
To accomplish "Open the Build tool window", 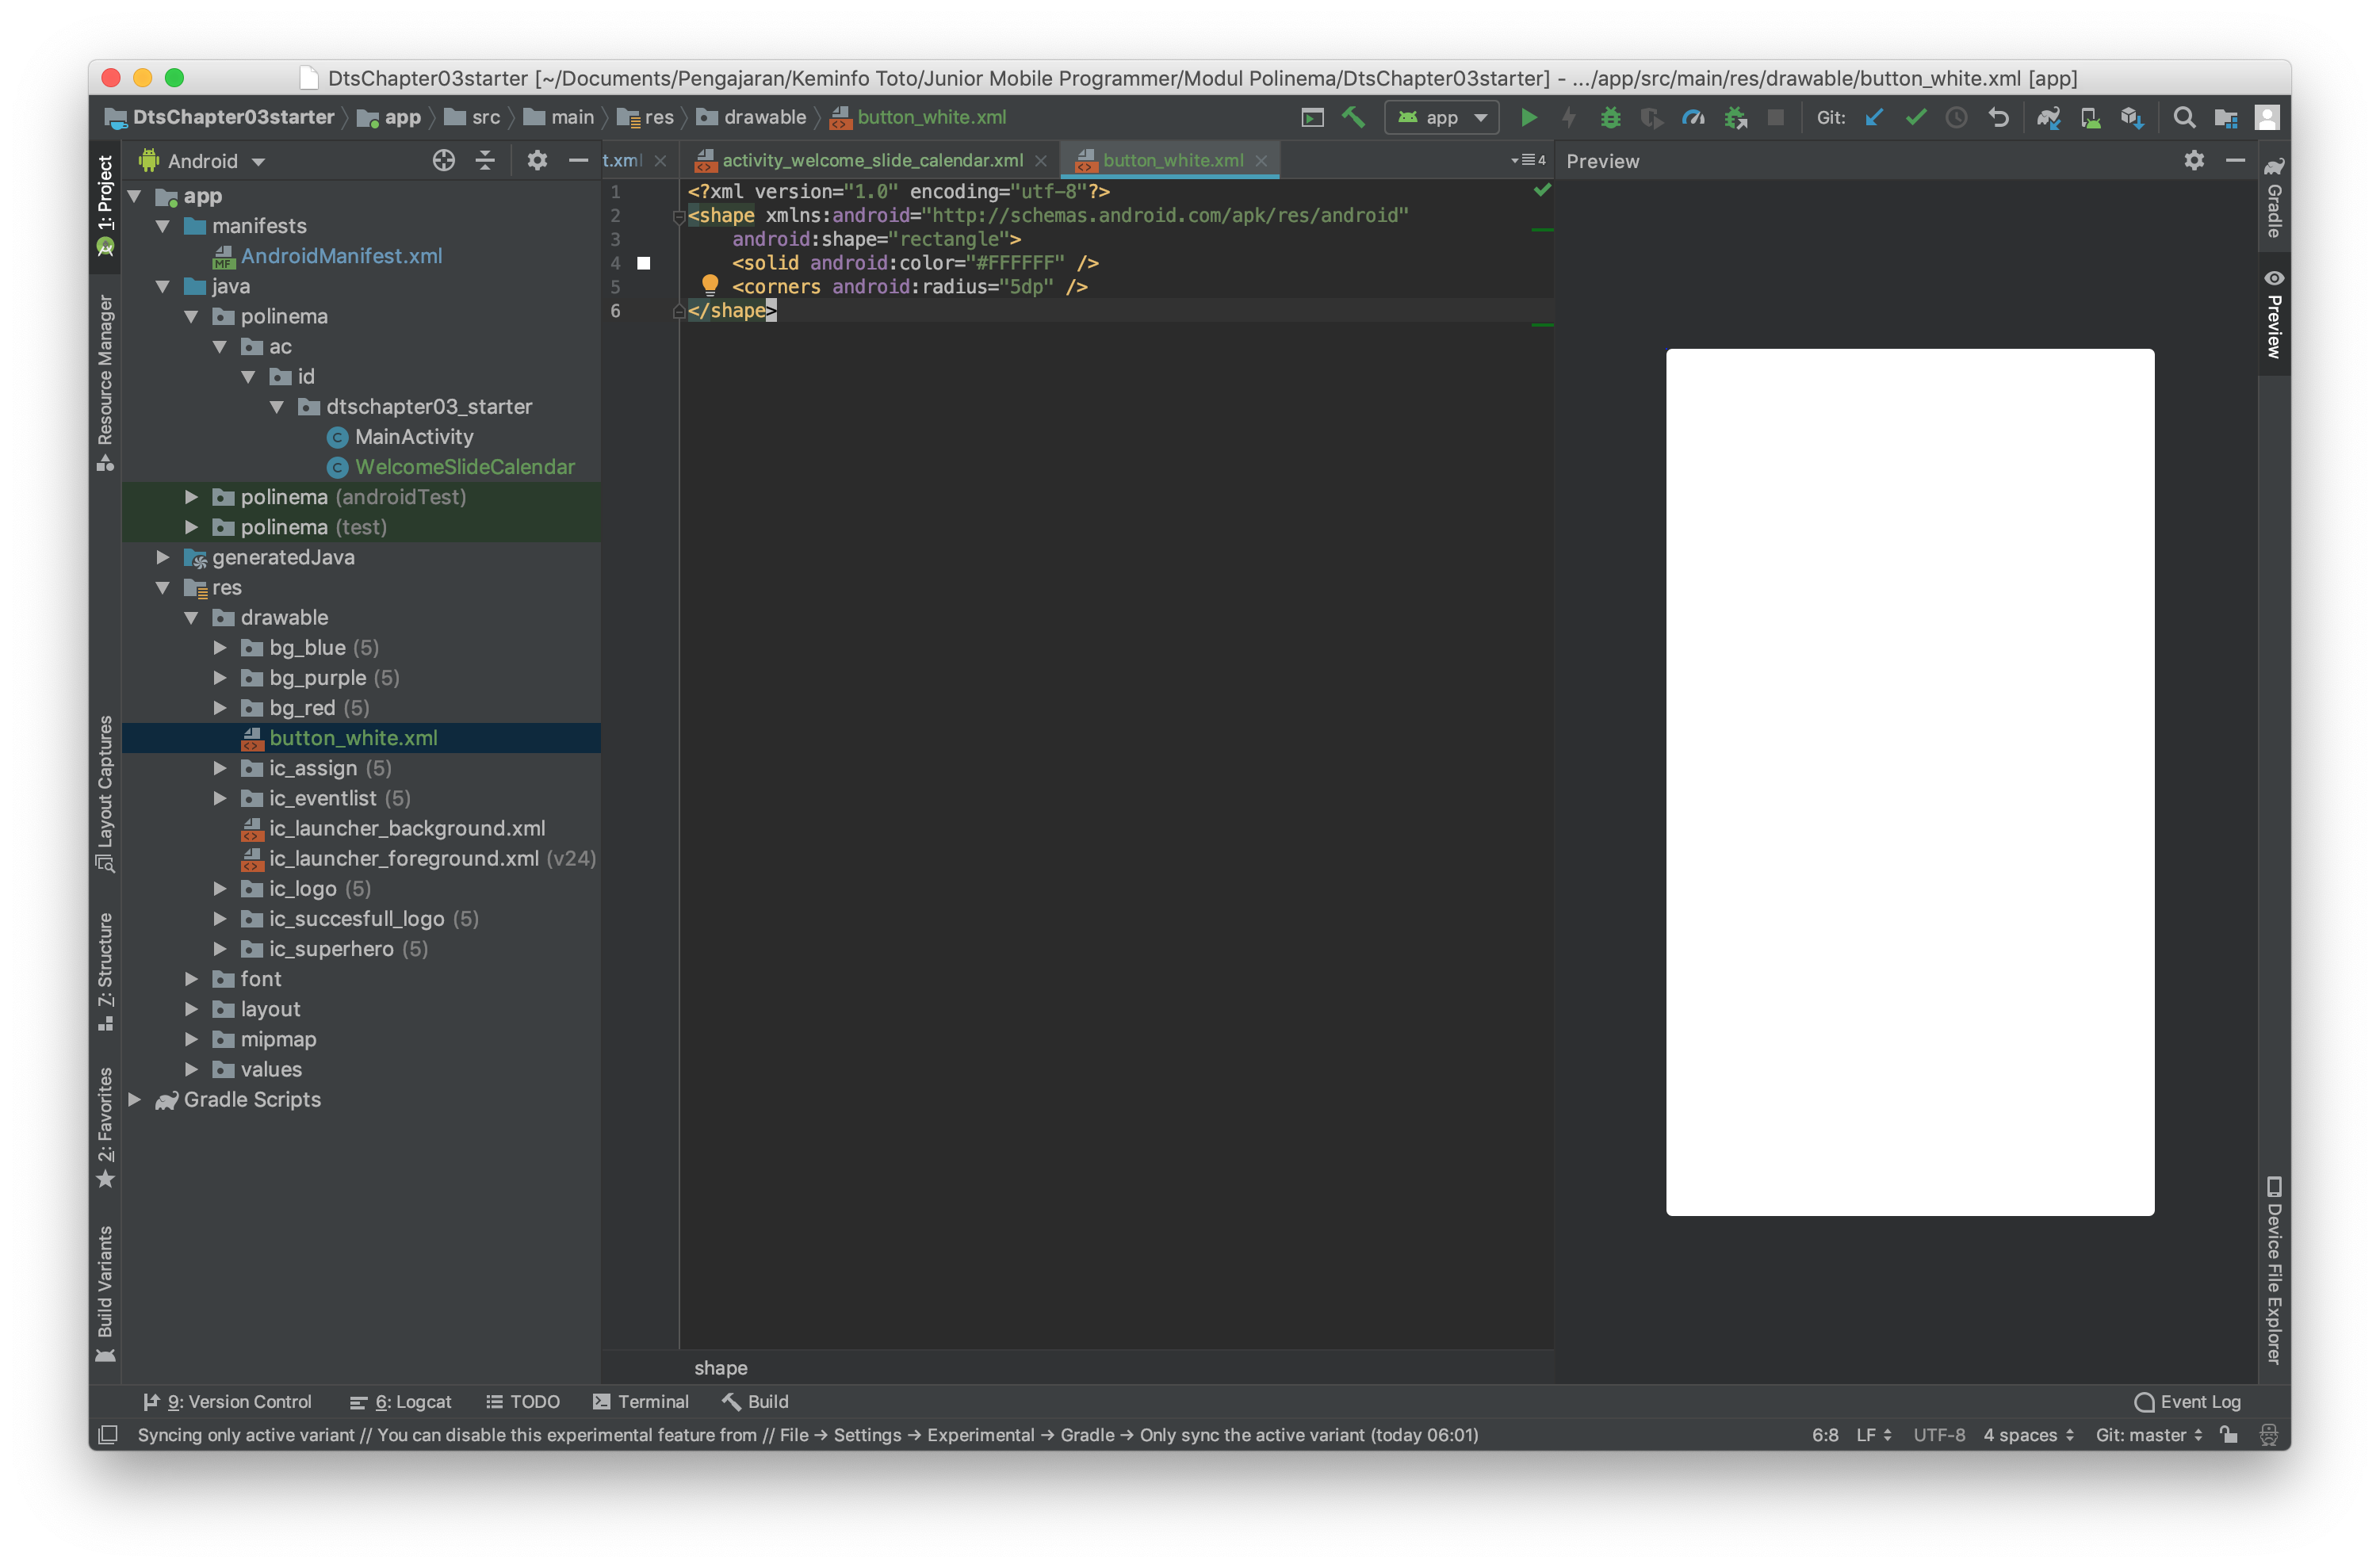I will click(756, 1402).
